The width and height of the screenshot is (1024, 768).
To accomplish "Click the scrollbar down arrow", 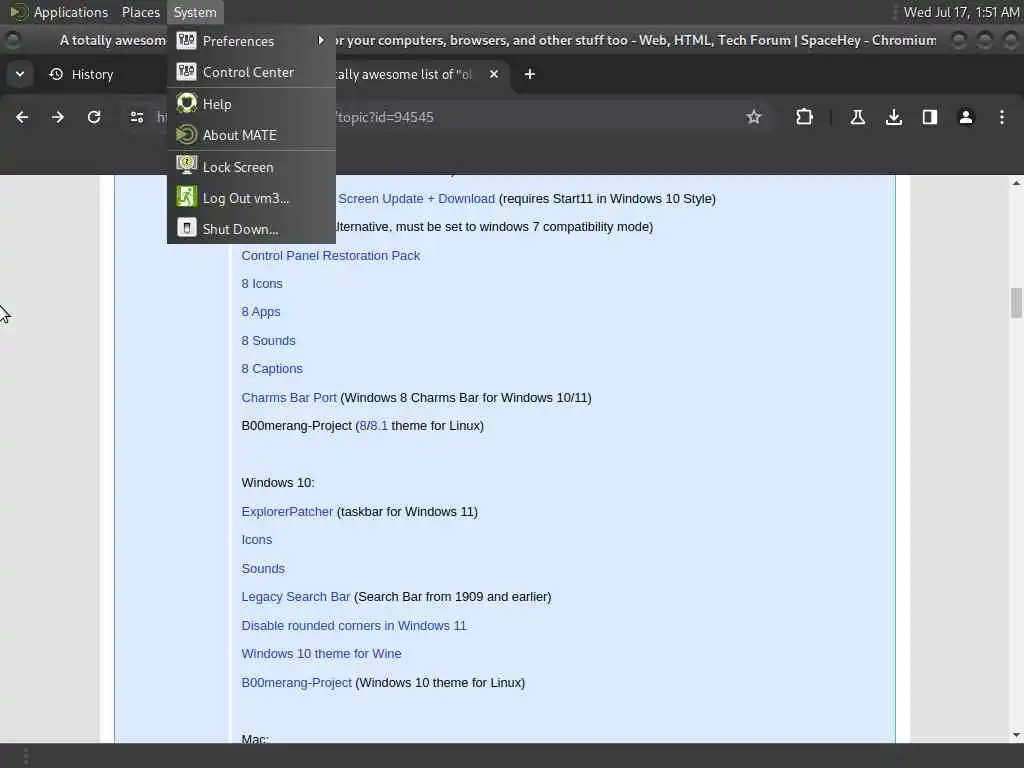I will (1016, 735).
